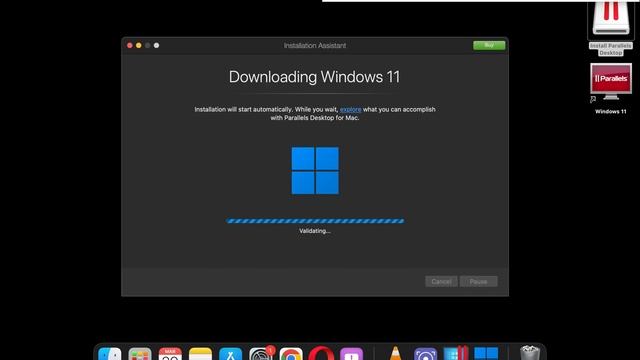Launch Opera browser from the dock
The image size is (640, 360).
coord(321,353)
